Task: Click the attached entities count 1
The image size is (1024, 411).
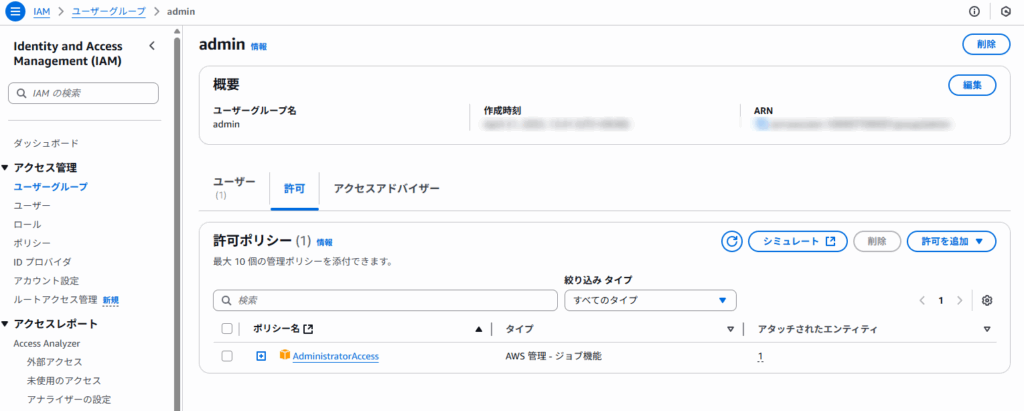Action: [x=760, y=356]
